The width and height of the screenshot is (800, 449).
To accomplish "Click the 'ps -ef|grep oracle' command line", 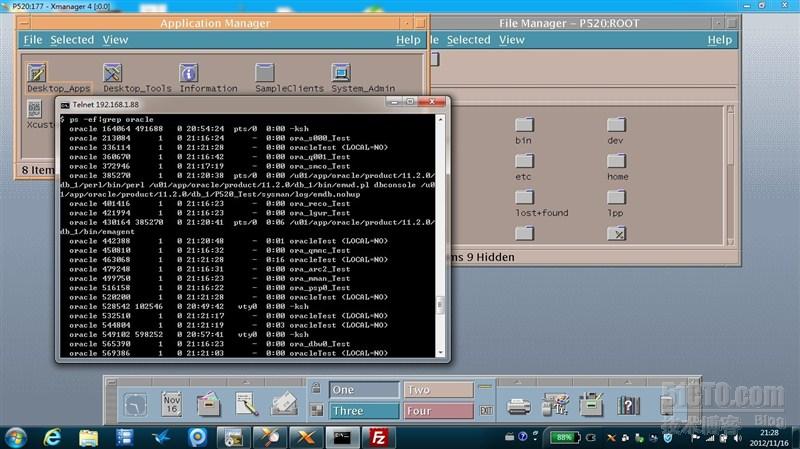I will 107,119.
